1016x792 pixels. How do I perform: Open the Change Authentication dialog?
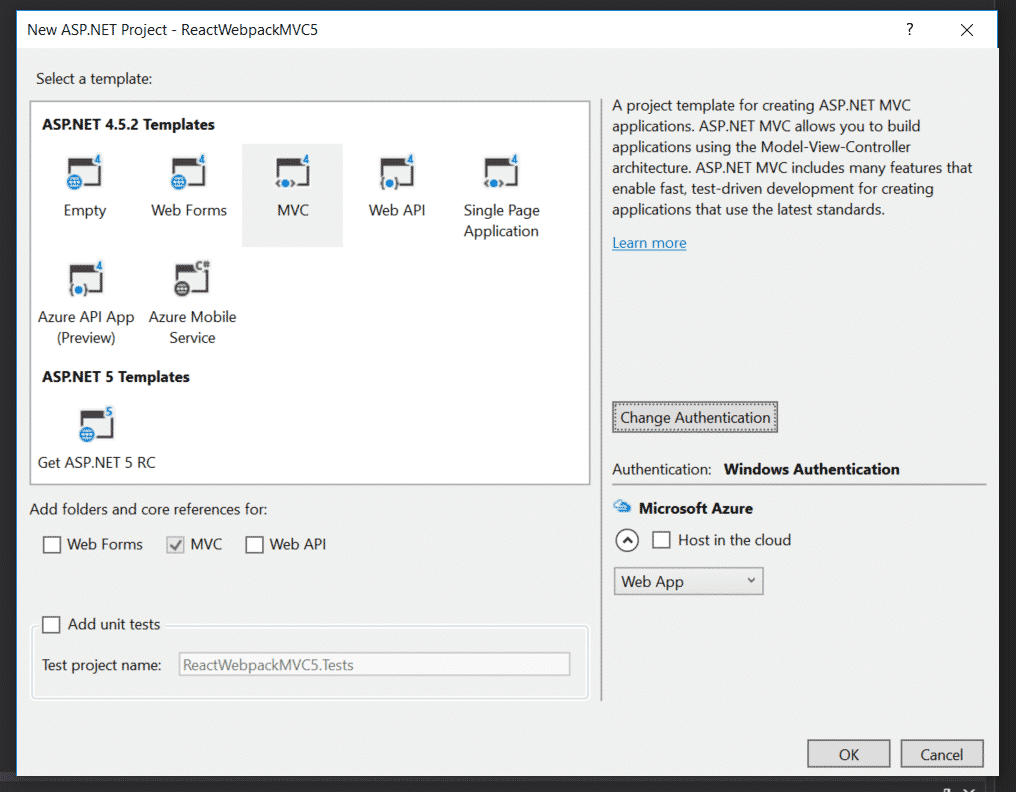(x=695, y=417)
